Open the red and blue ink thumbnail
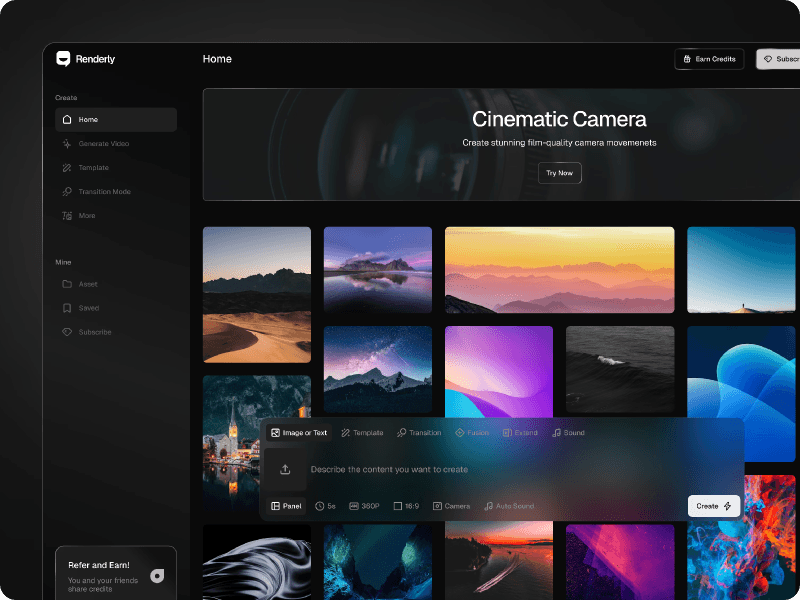 click(x=741, y=538)
